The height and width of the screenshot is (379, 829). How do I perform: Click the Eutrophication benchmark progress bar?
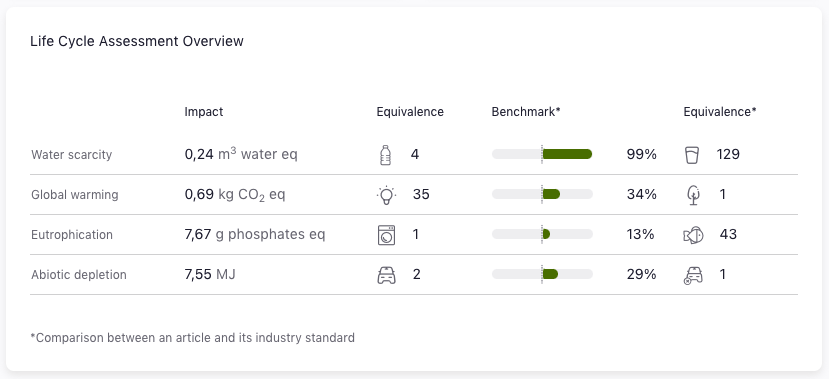[542, 234]
